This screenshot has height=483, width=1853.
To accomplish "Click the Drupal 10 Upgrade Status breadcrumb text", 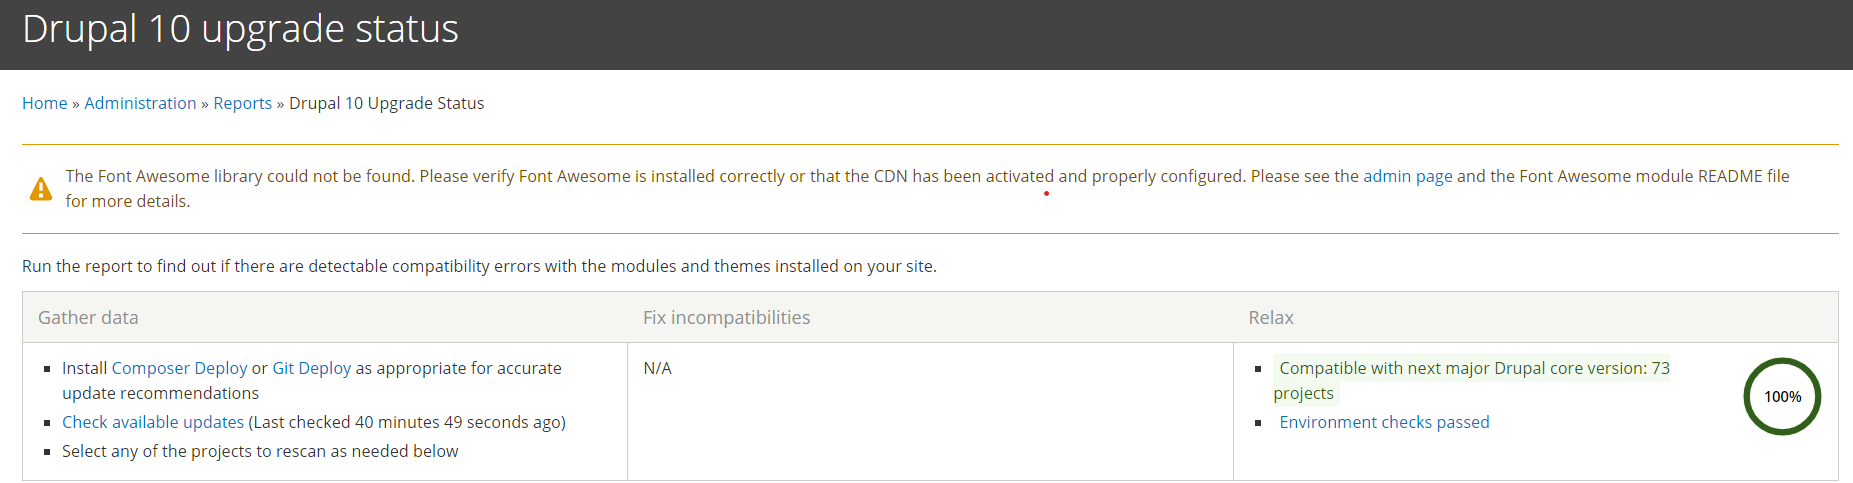I will click(x=386, y=103).
